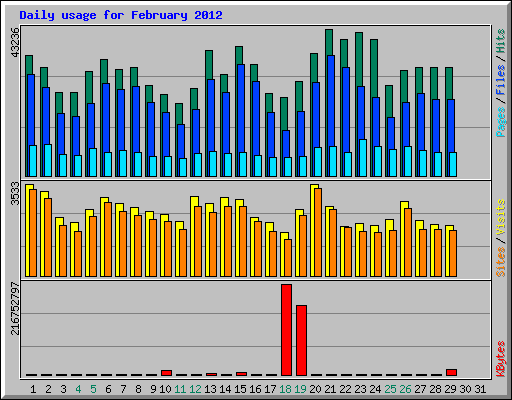Screen dimensions: 512x400
Task: Click the 'Files' legend label
Action: 501,79
